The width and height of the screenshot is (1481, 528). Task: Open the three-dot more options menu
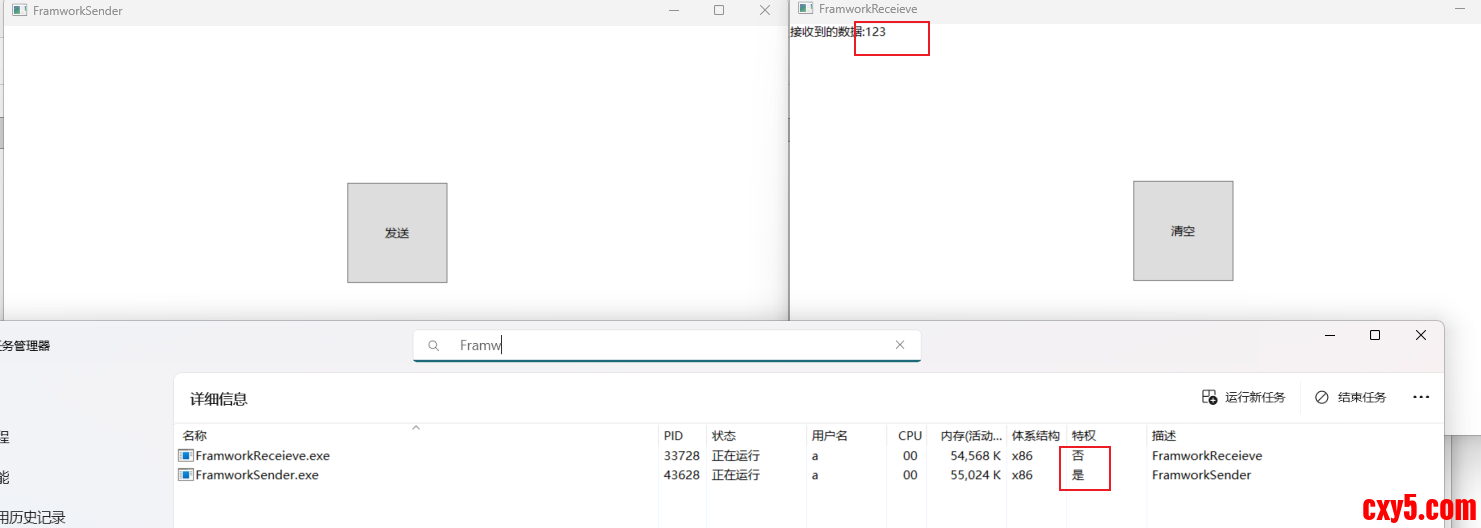[1421, 397]
